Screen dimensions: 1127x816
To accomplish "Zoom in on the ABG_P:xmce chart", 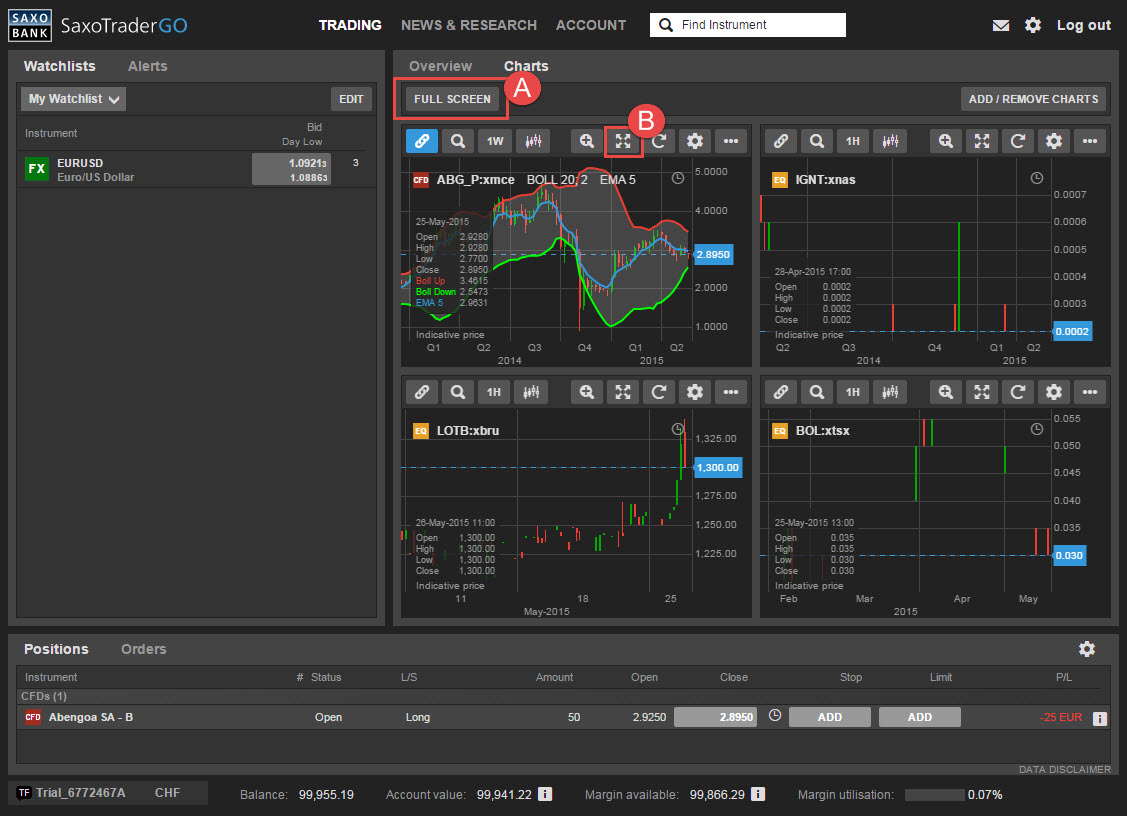I will click(x=587, y=141).
